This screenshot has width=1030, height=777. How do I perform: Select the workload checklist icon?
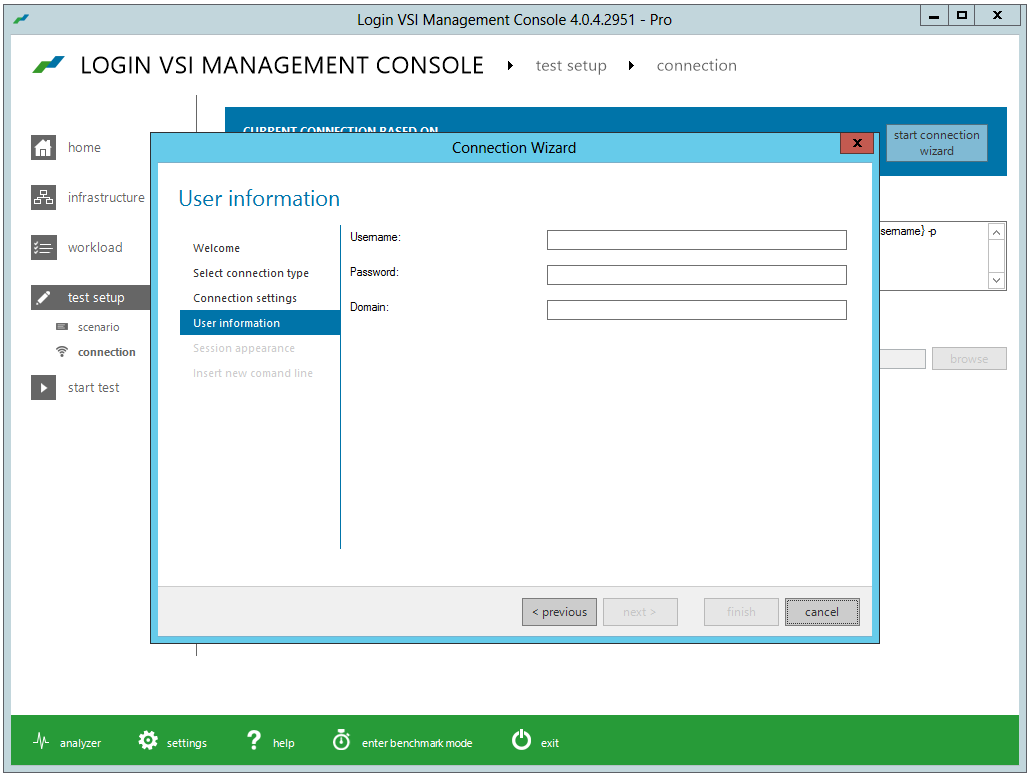tap(43, 248)
